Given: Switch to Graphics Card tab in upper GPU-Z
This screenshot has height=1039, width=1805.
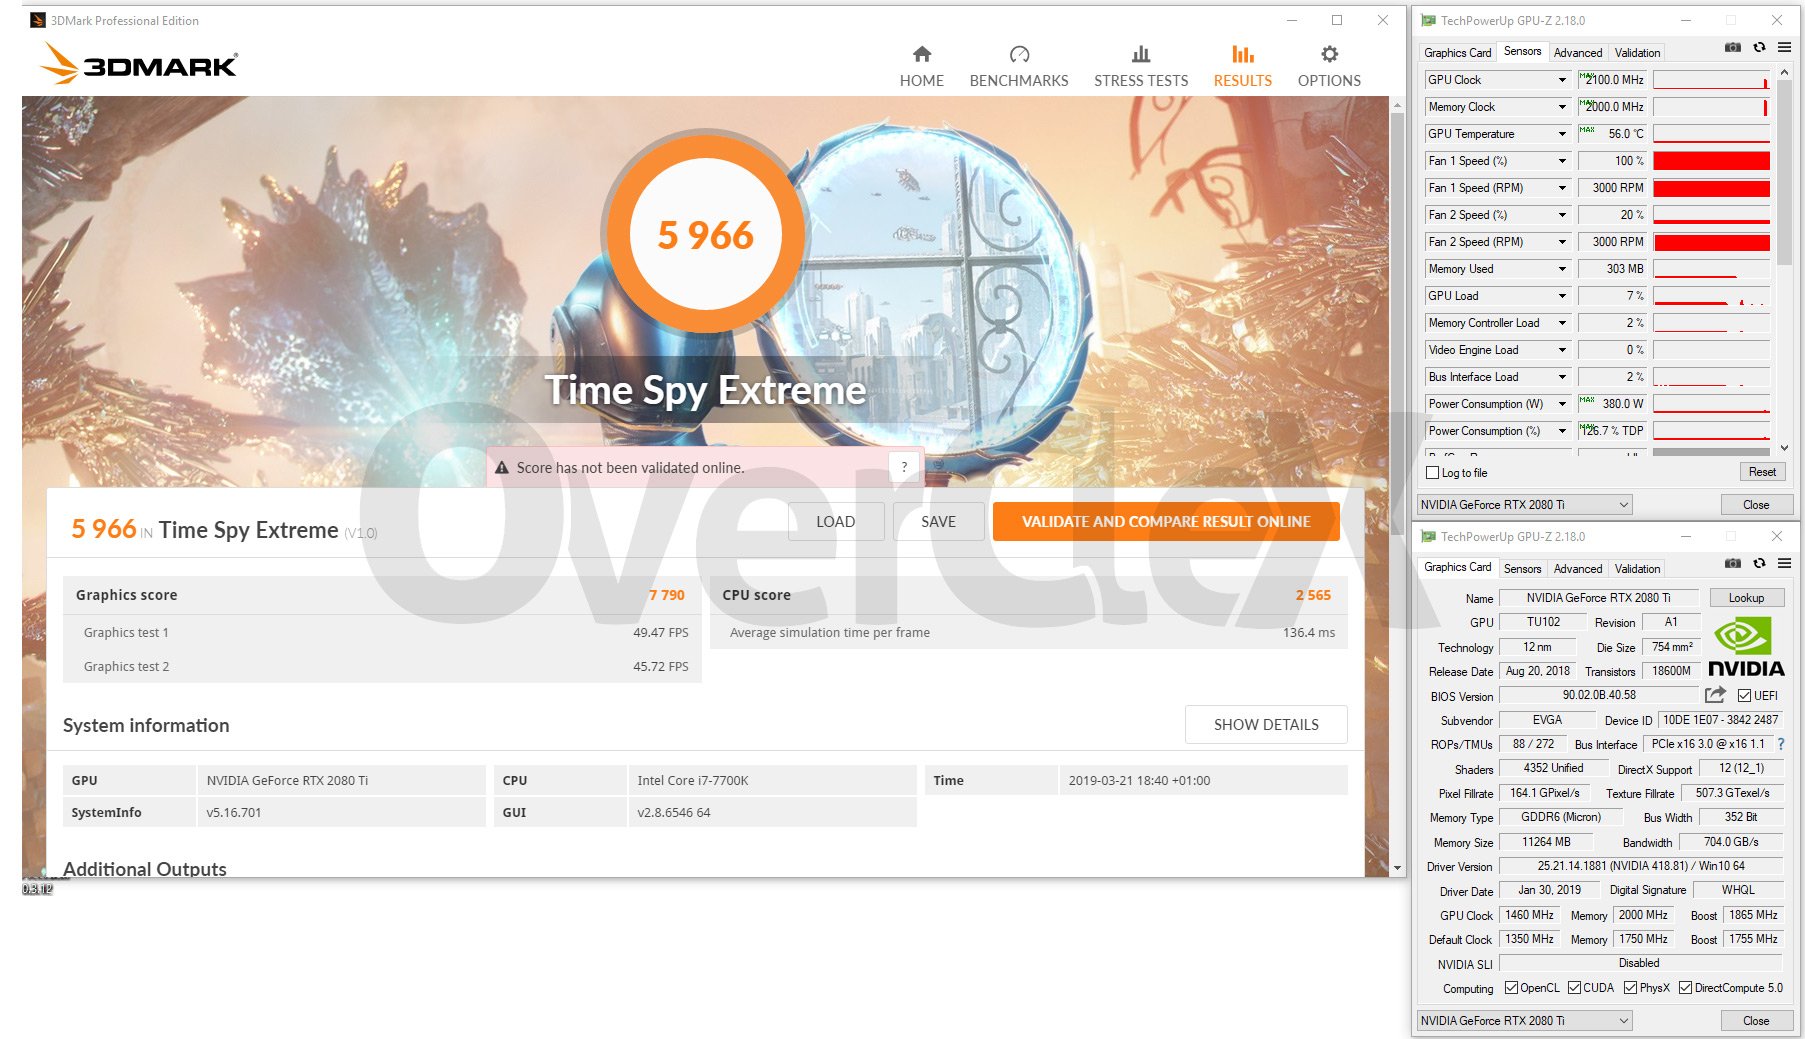Looking at the screenshot, I should pyautogui.click(x=1457, y=52).
